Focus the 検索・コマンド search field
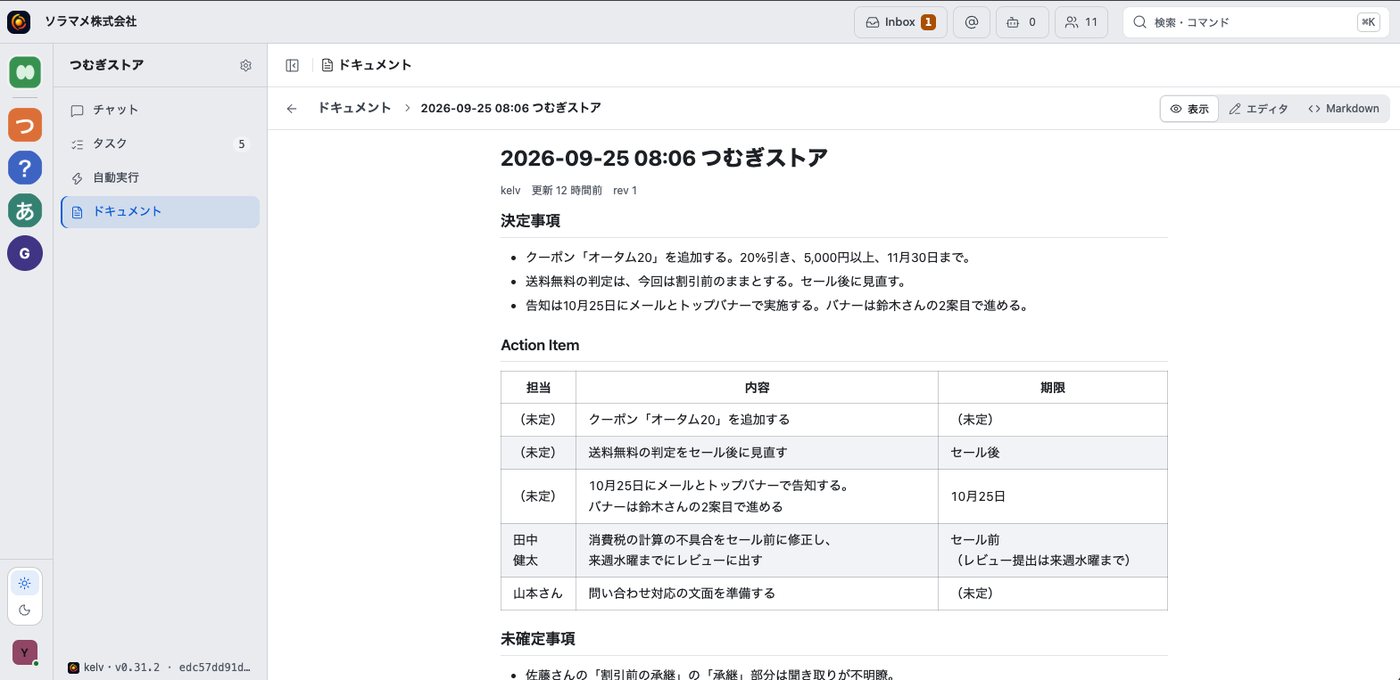This screenshot has width=1400, height=680. coord(1254,22)
